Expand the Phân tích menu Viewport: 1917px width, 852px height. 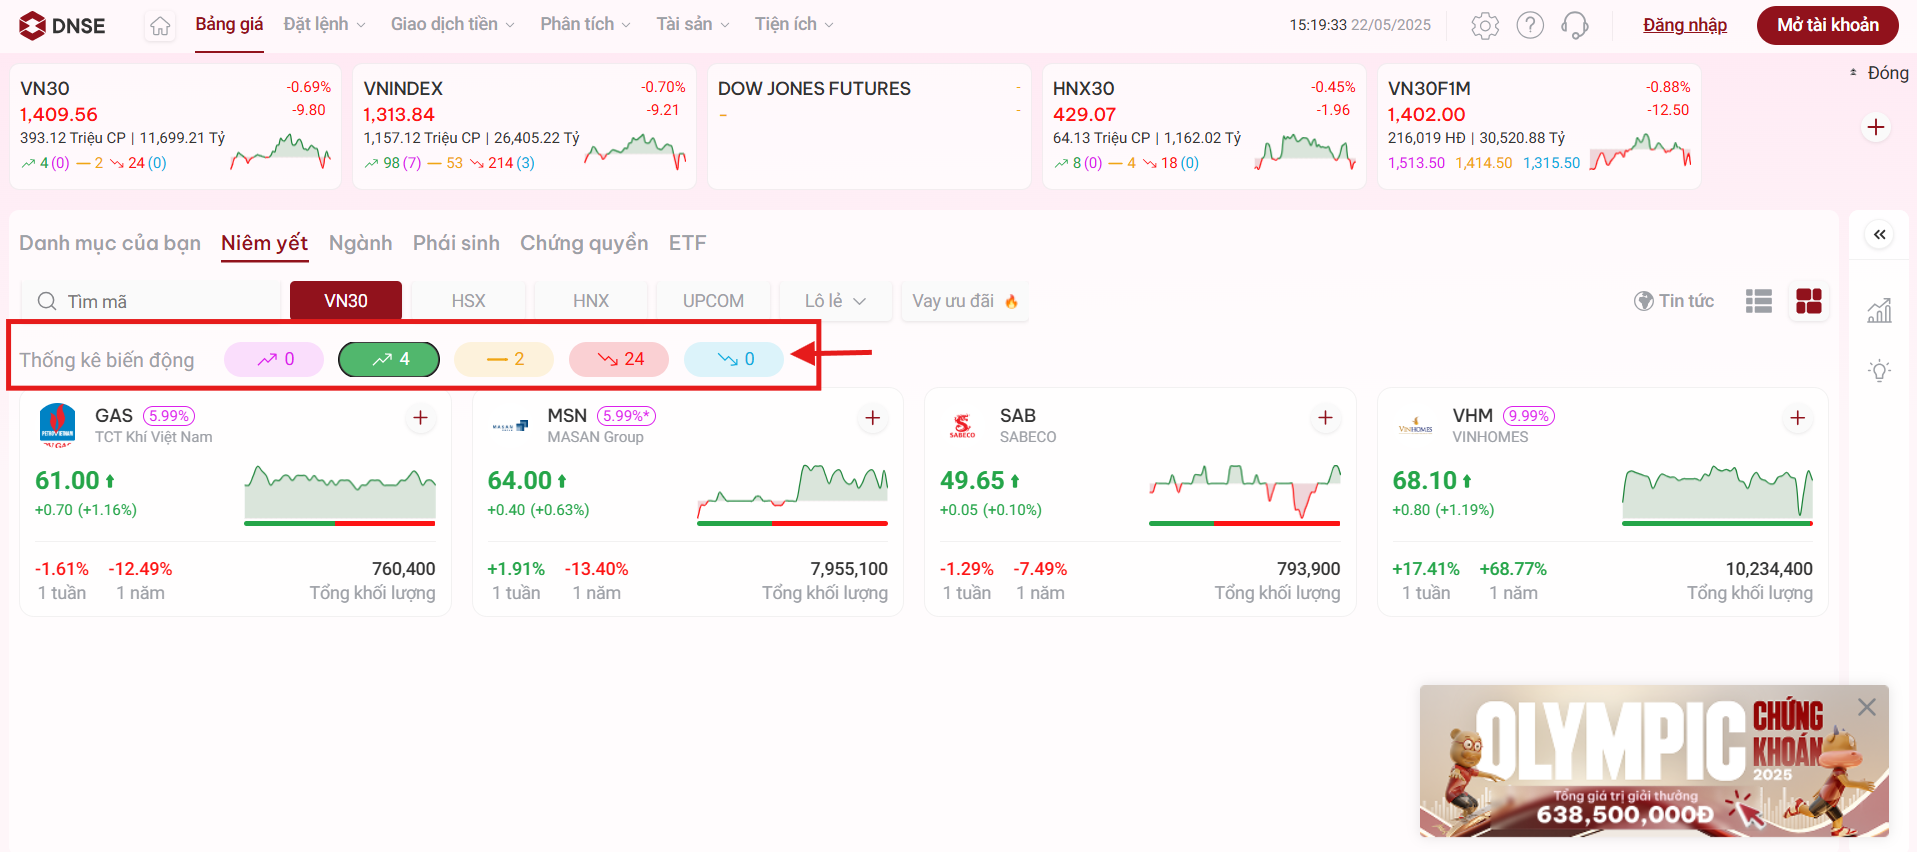click(585, 24)
